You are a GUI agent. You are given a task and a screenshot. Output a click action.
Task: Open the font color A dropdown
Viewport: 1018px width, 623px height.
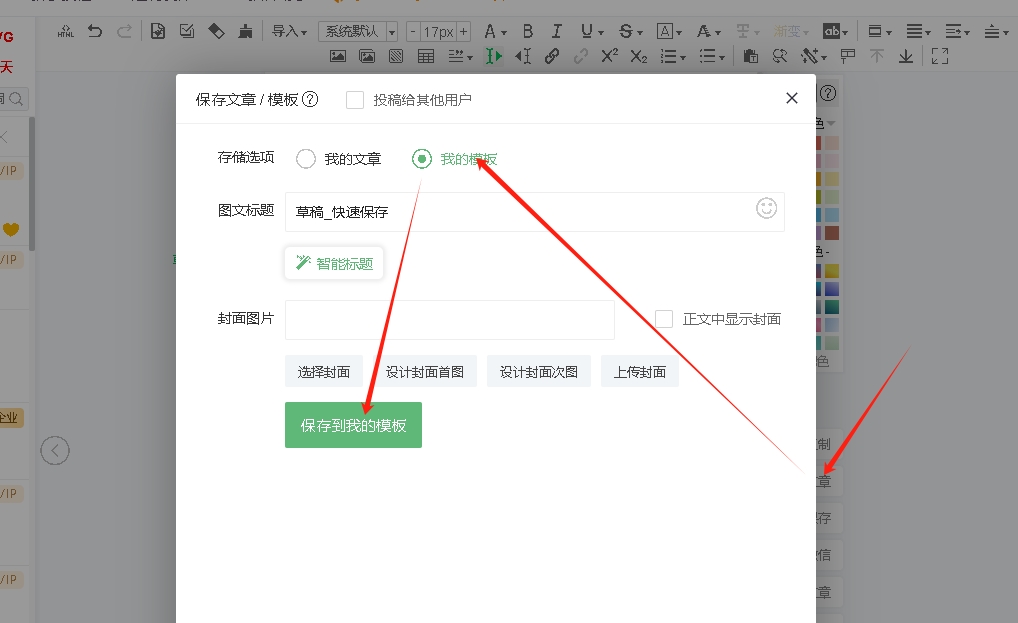click(495, 31)
